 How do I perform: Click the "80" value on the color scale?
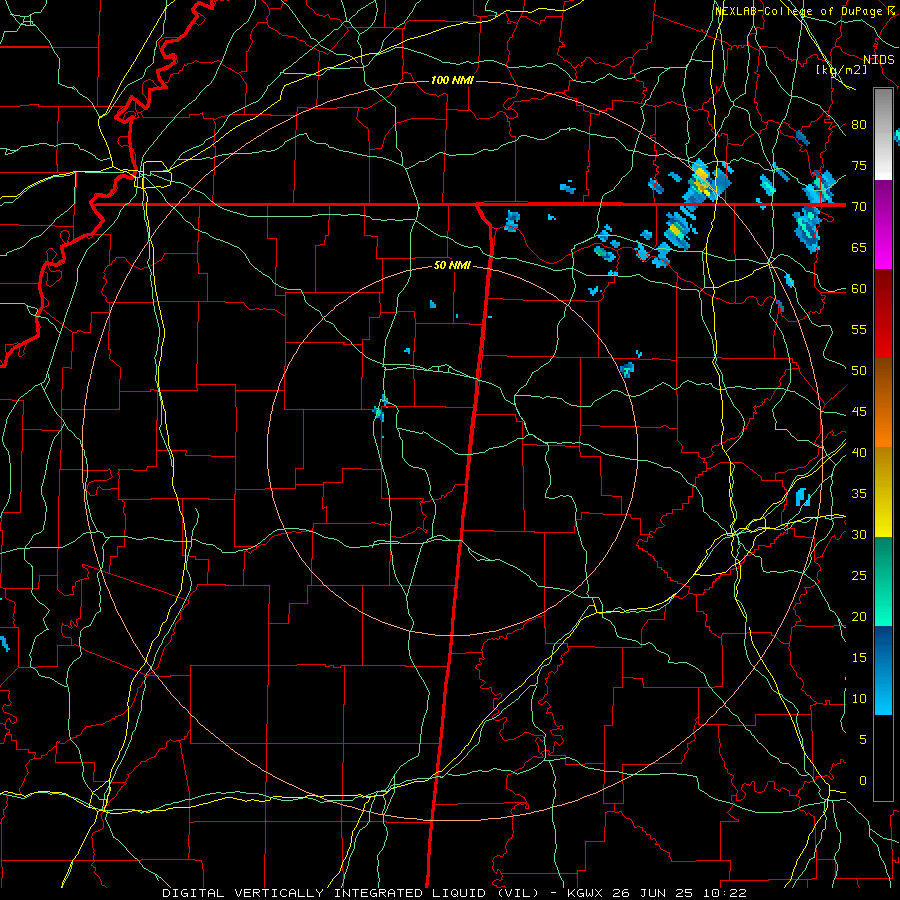point(859,125)
